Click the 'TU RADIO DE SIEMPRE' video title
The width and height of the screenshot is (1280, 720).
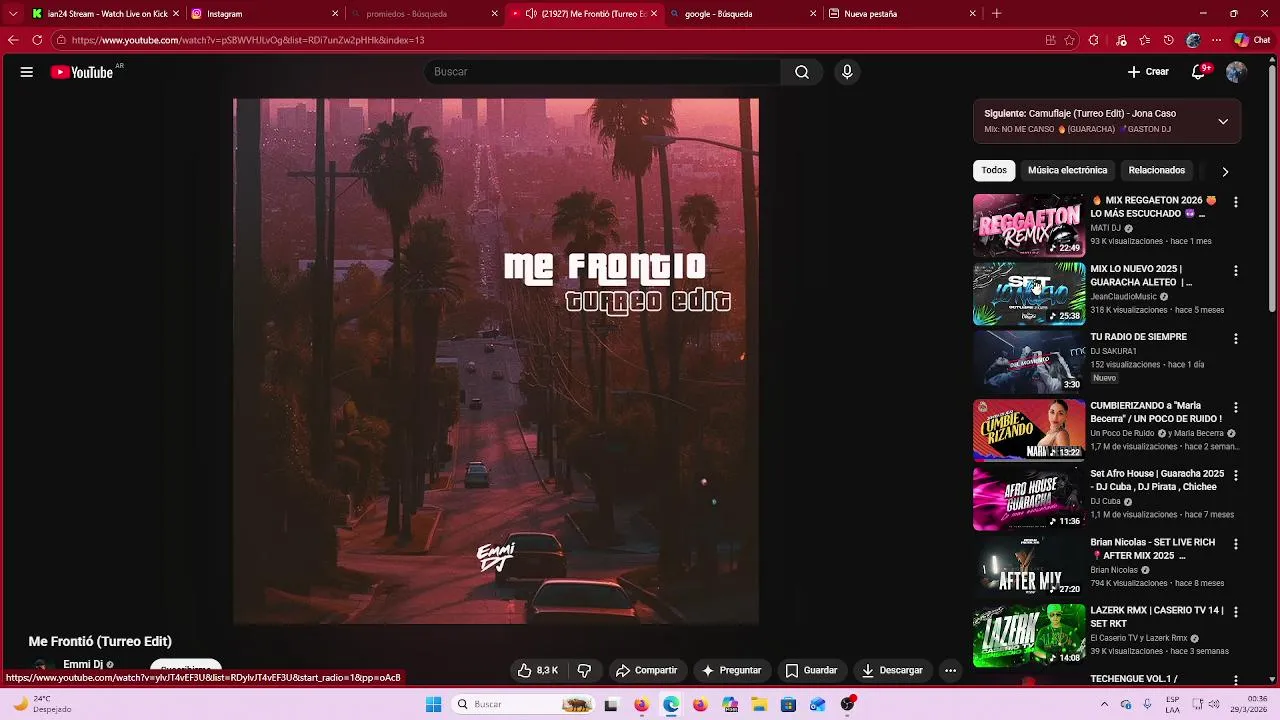(x=1138, y=337)
